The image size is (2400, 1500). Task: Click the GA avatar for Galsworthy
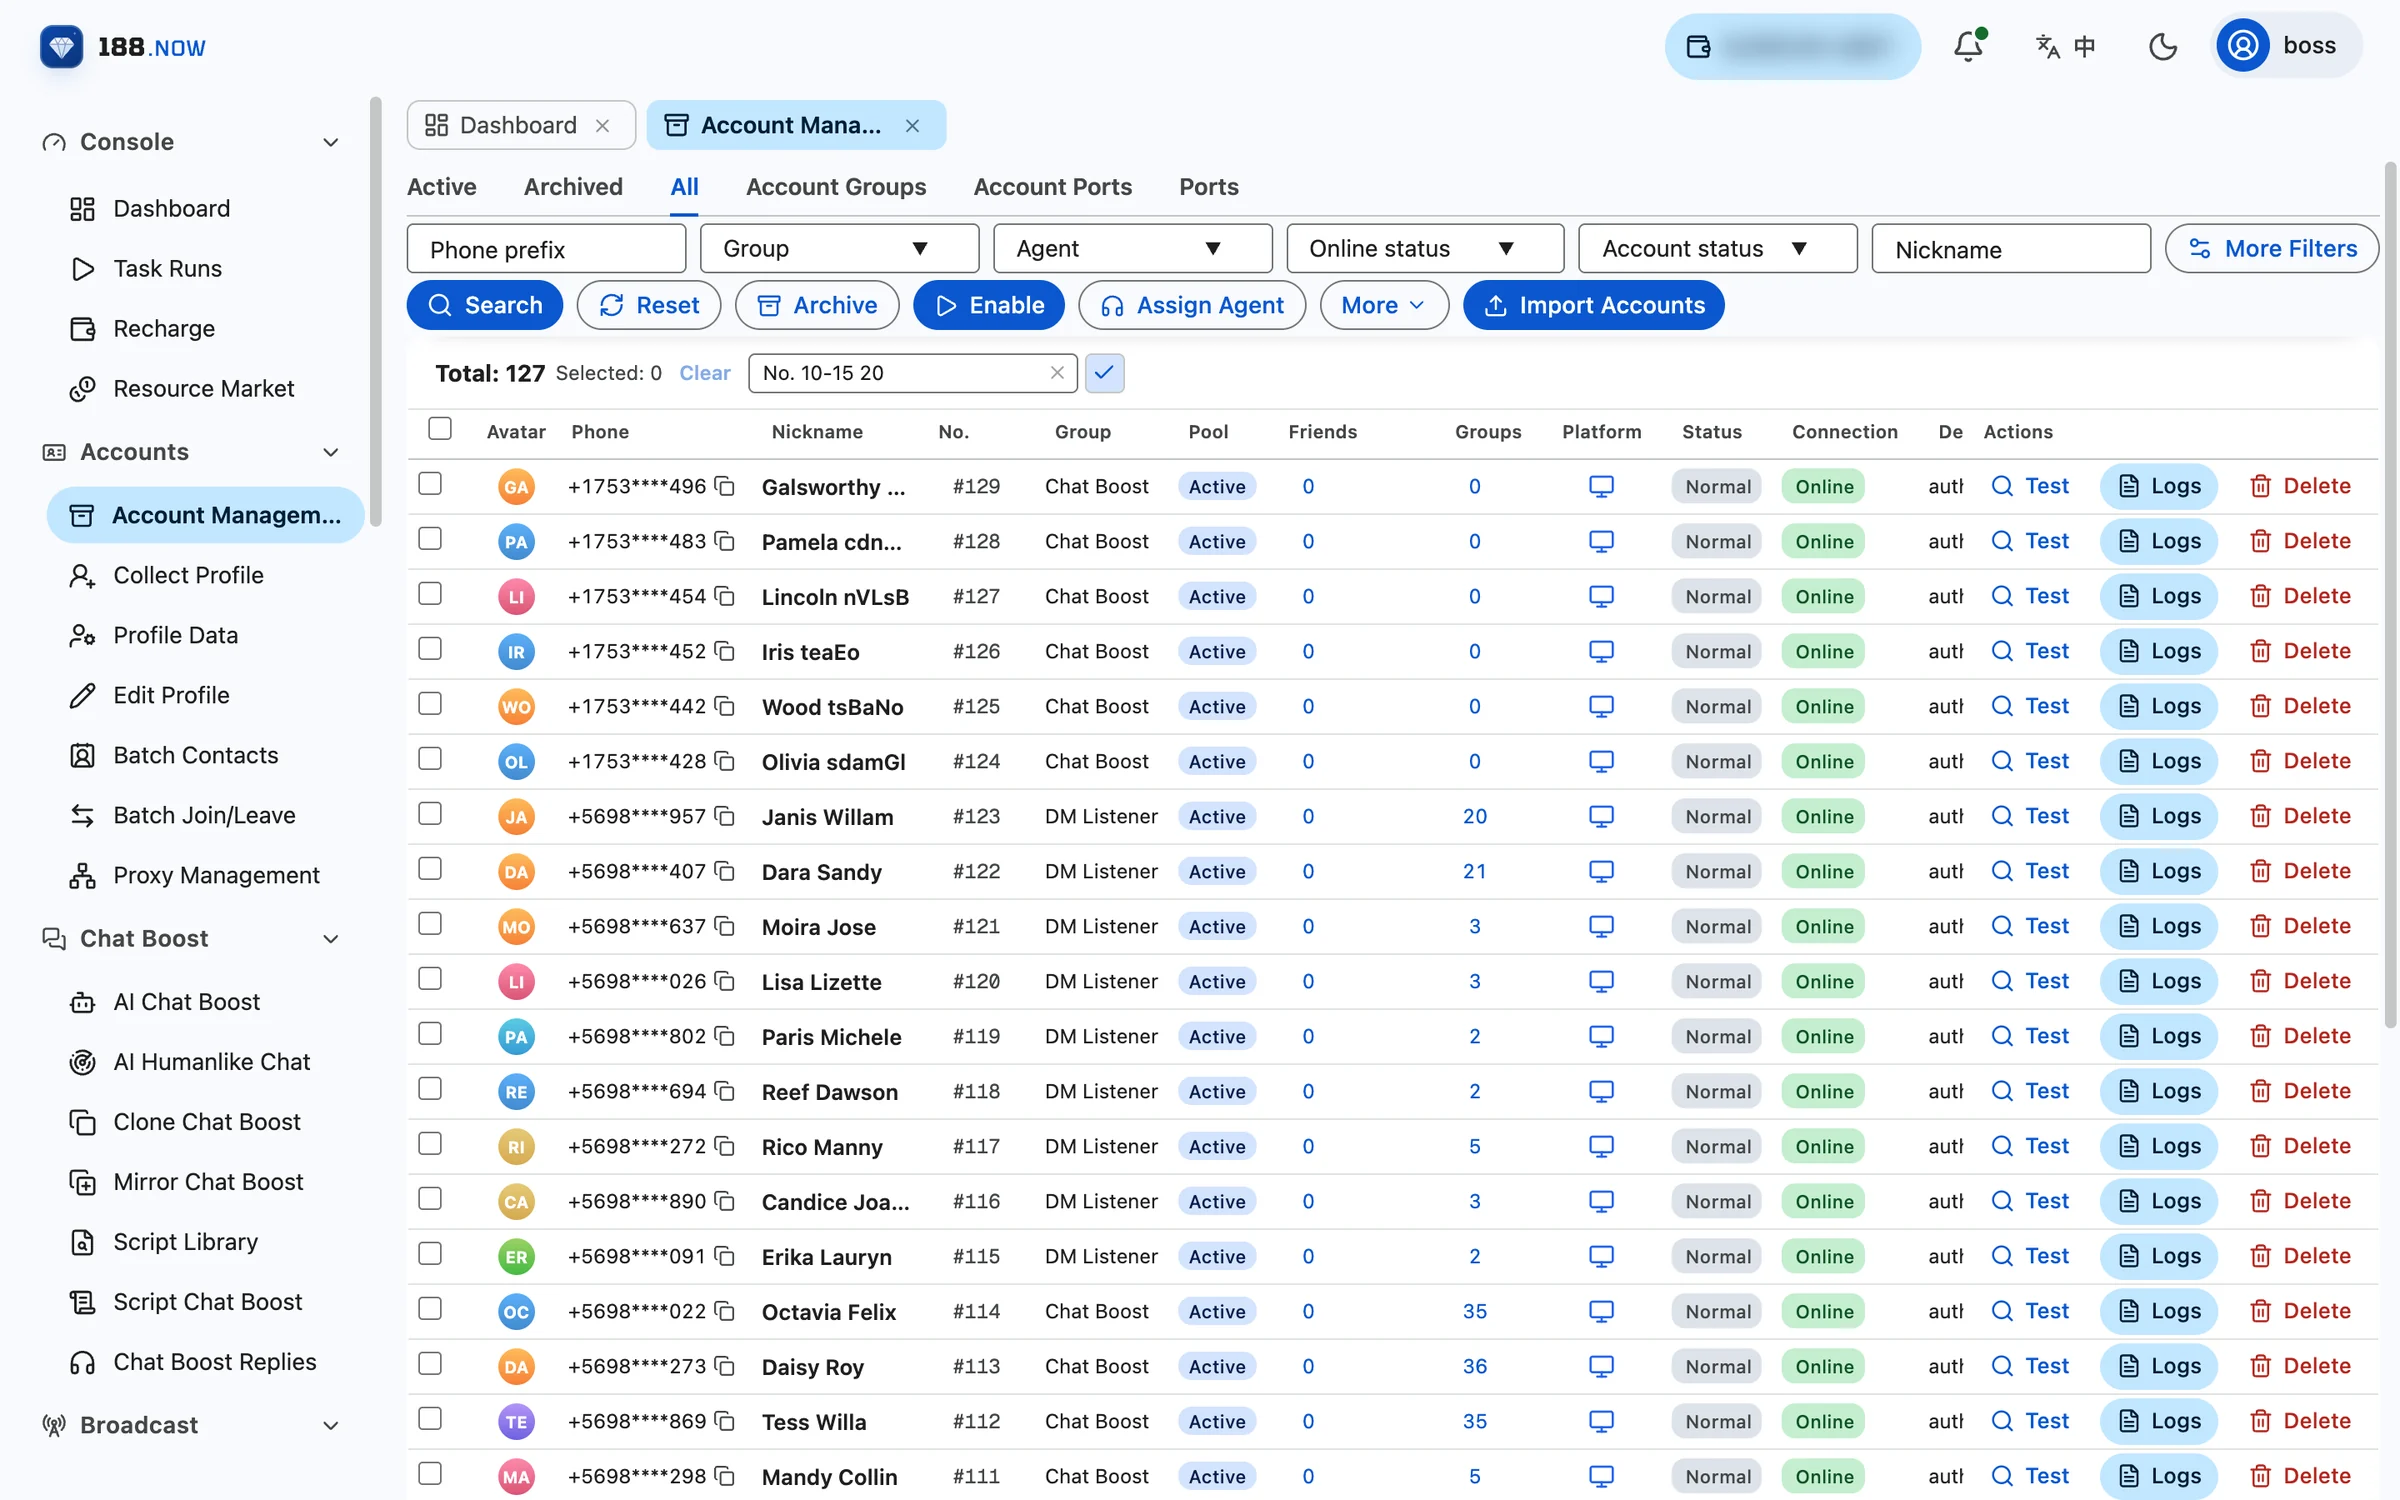tap(516, 487)
